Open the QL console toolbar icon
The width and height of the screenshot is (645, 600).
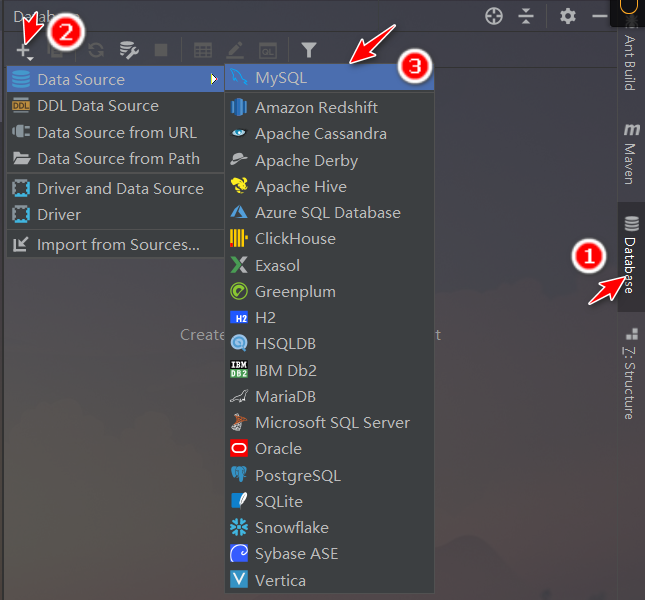point(267,51)
